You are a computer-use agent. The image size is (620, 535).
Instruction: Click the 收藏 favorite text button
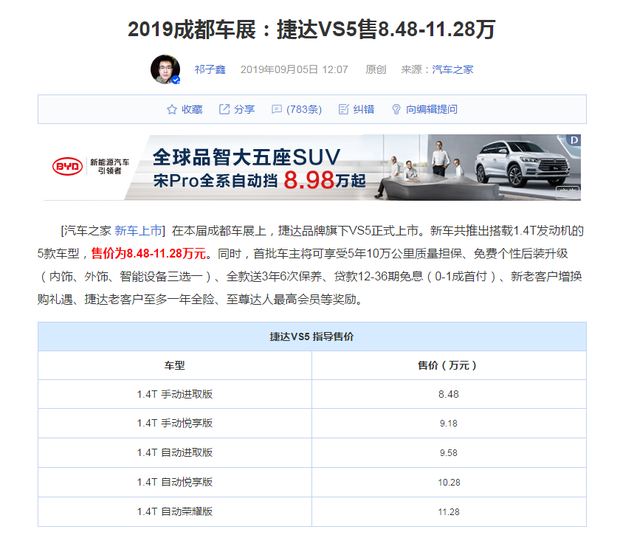(192, 109)
